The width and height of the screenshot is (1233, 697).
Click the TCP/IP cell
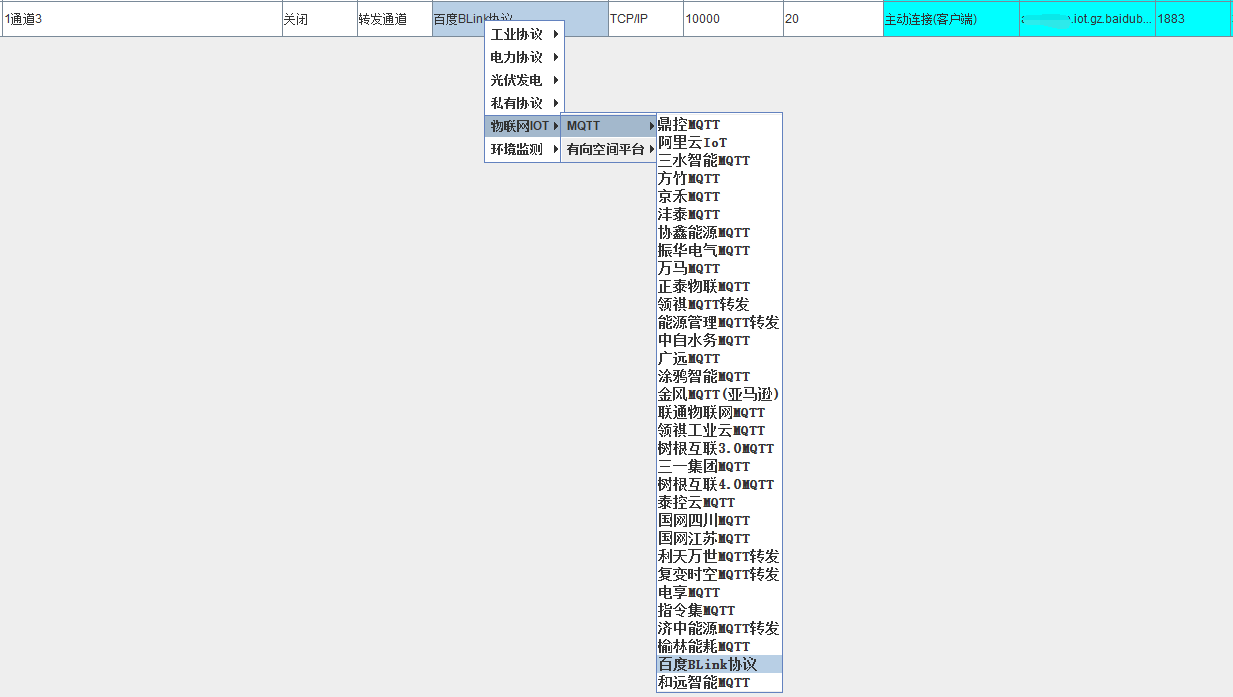click(x=645, y=19)
